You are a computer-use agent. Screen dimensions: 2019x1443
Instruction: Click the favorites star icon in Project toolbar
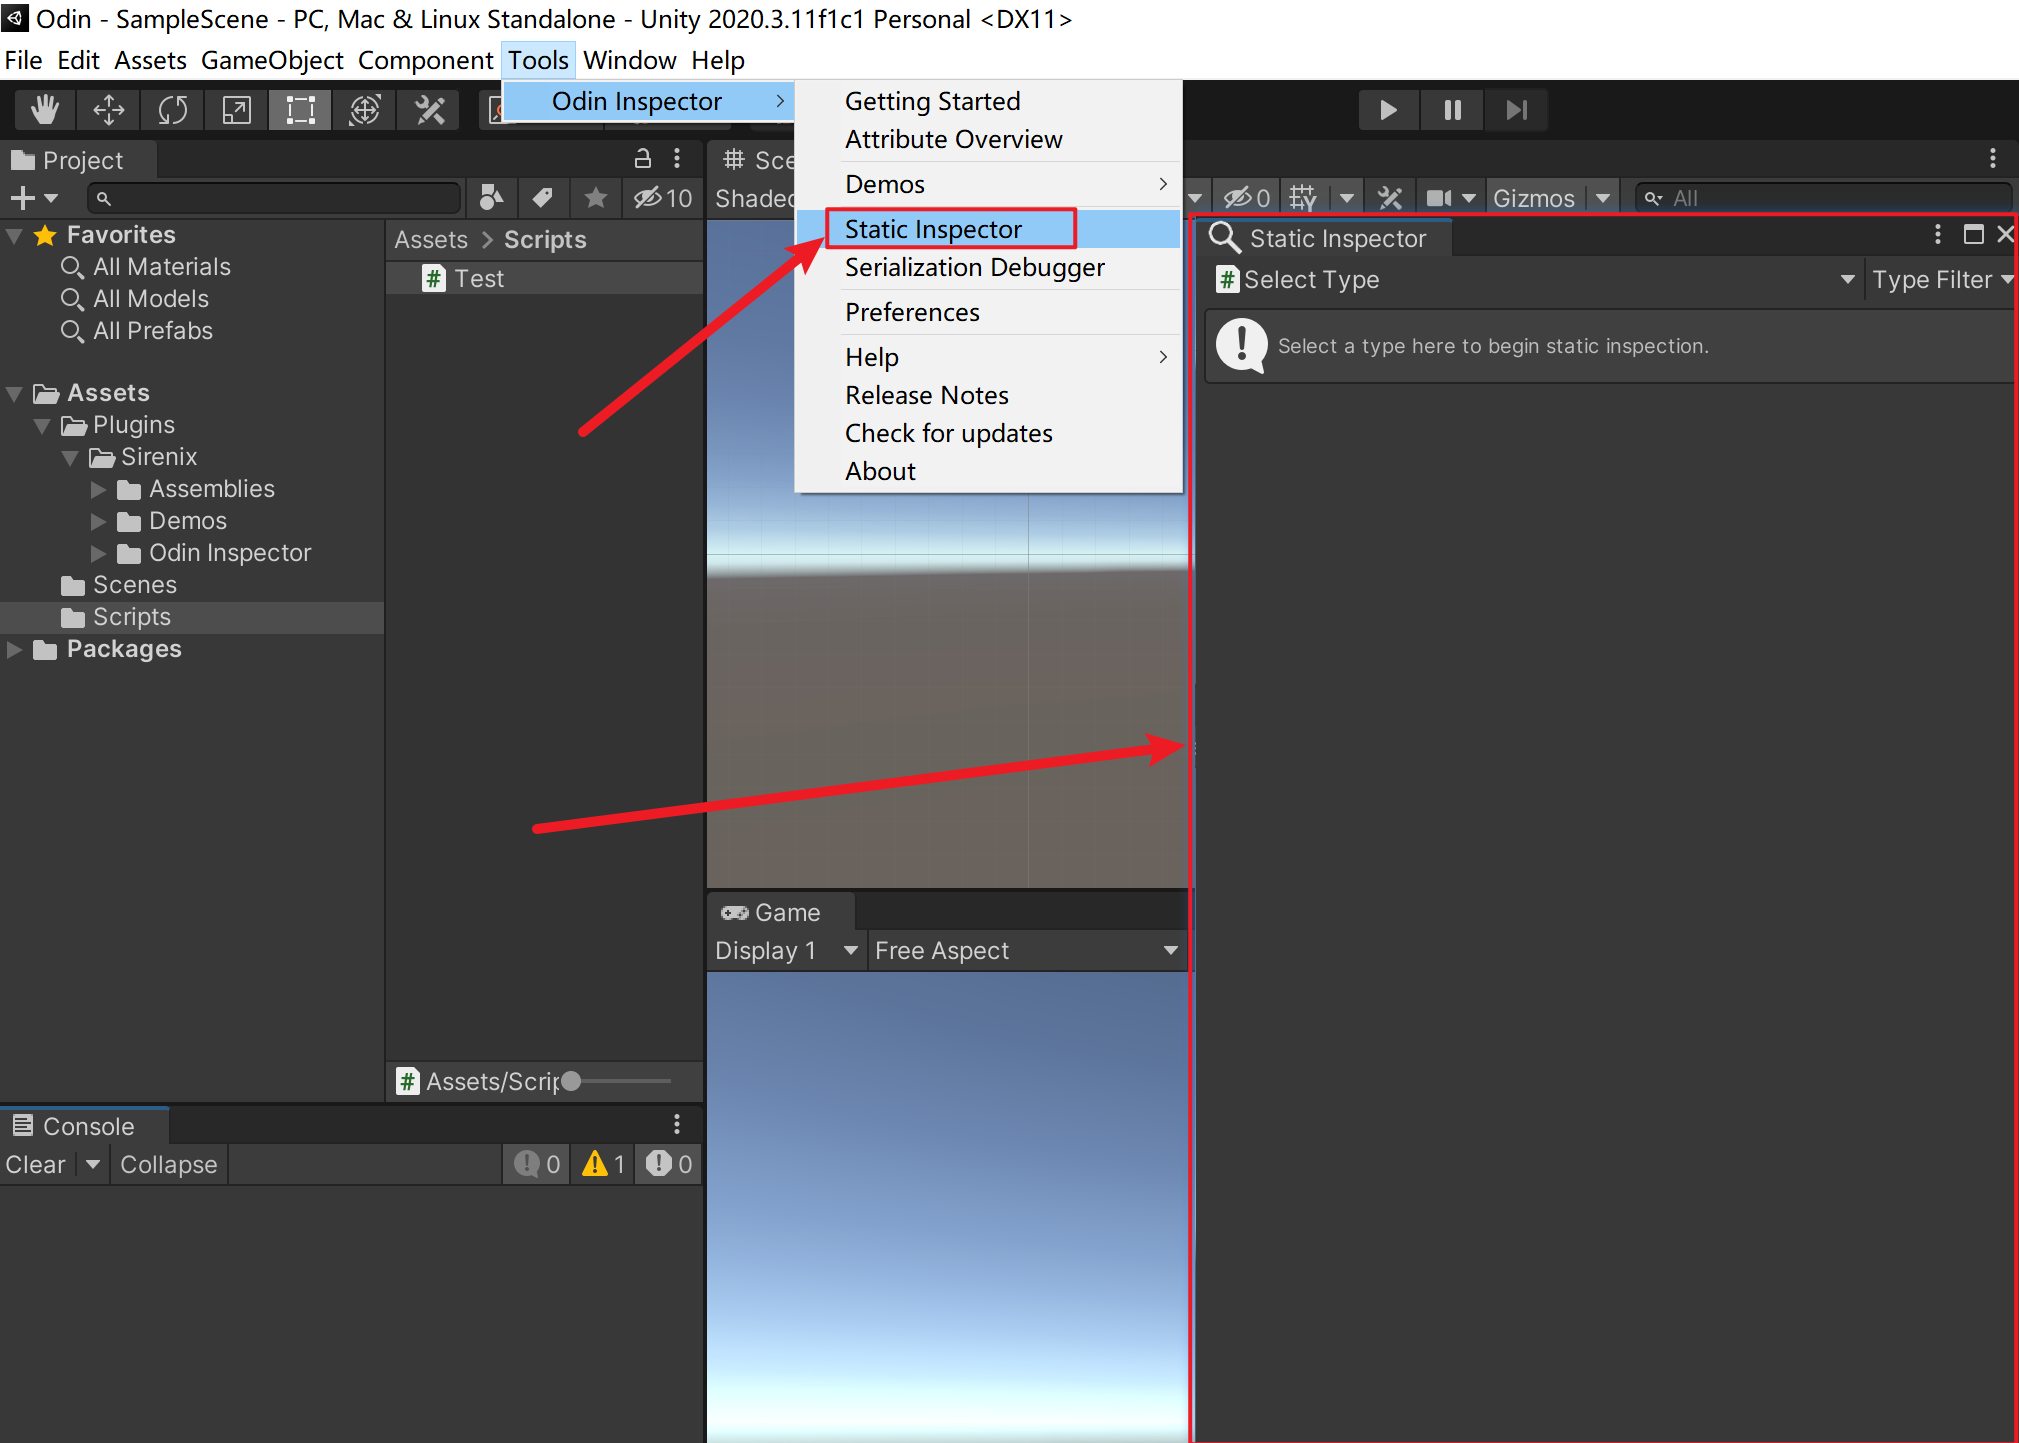coord(596,198)
